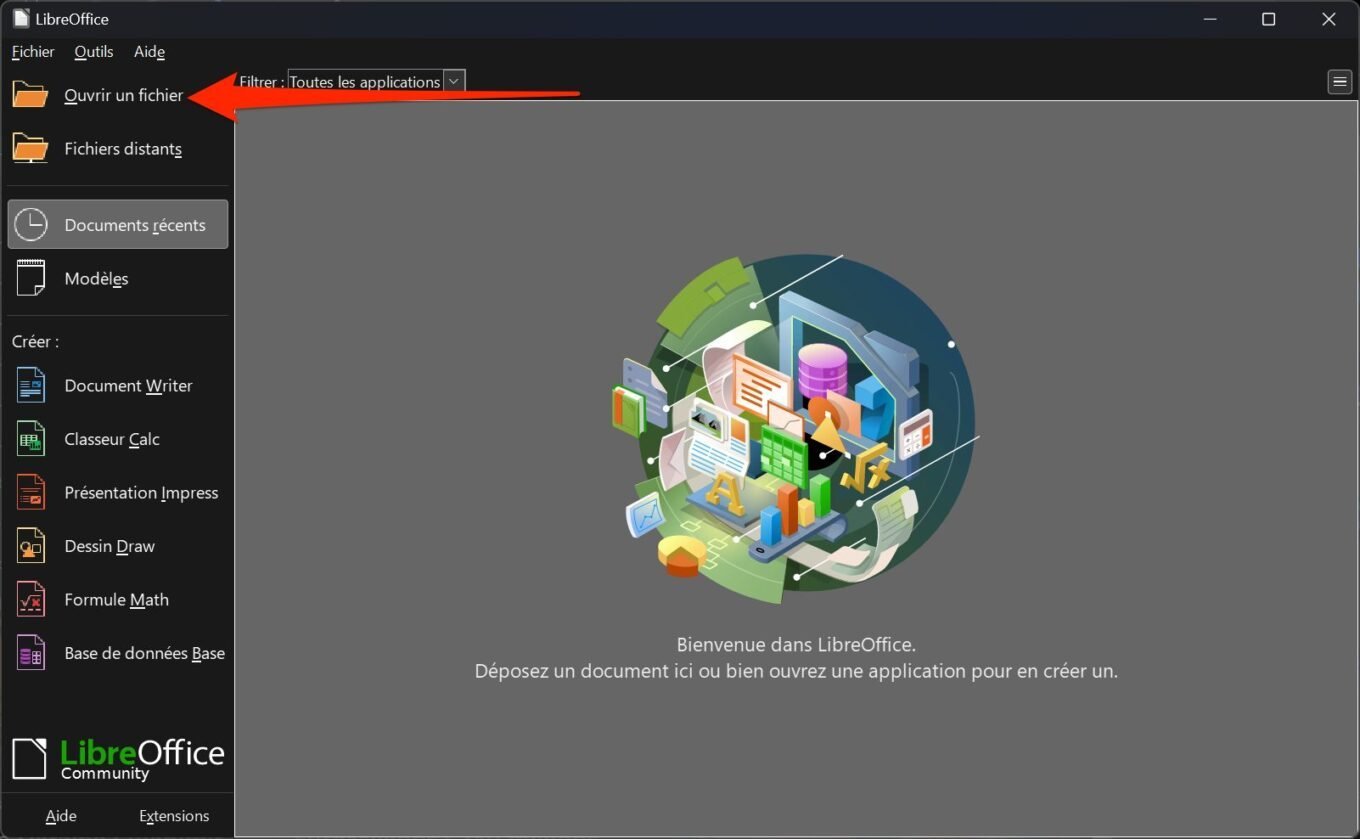Click the orange Ouvrir un fichier folder icon

pos(30,95)
